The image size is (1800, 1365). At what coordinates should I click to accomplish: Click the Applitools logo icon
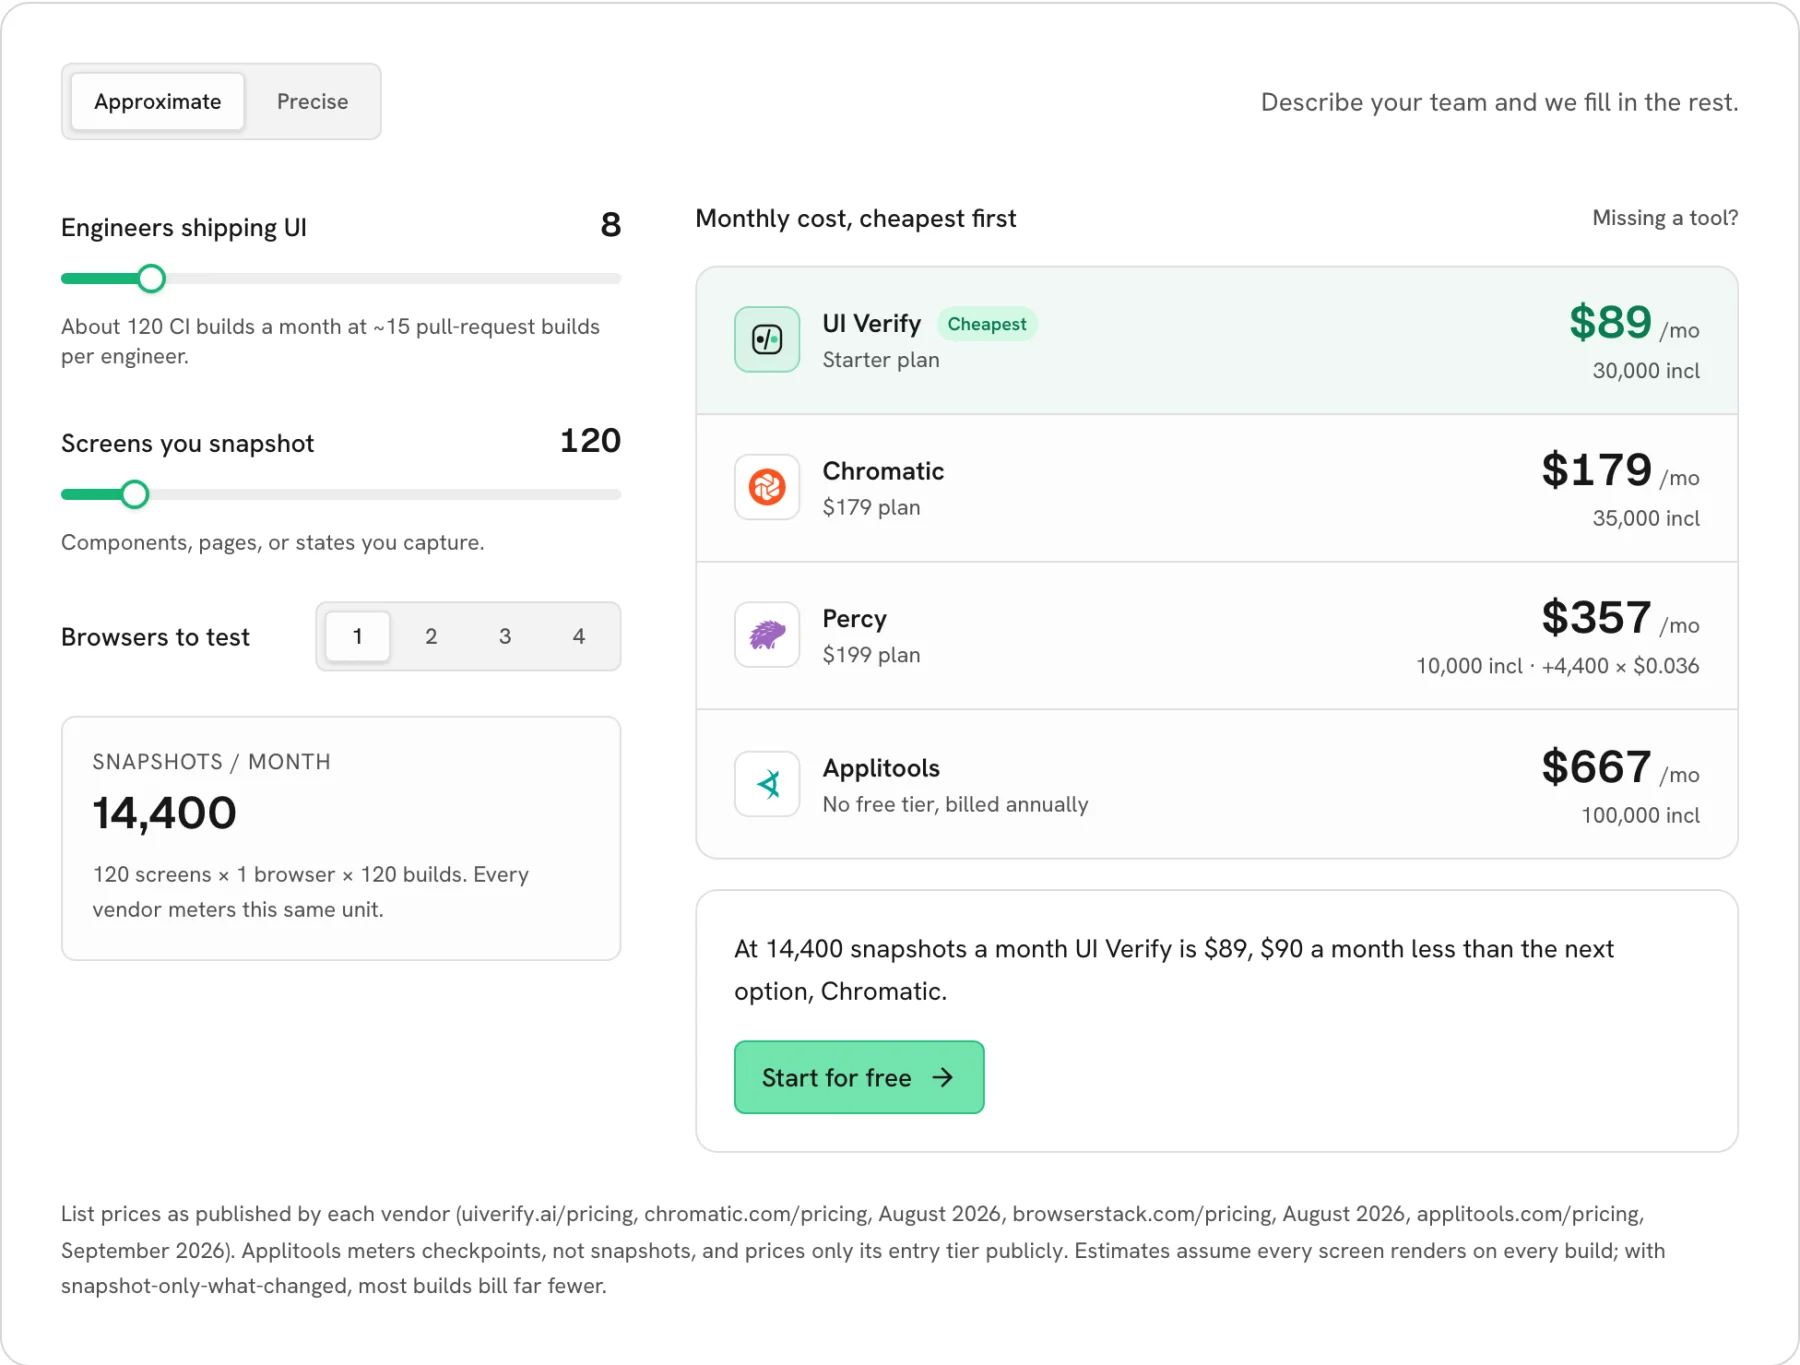tap(767, 784)
